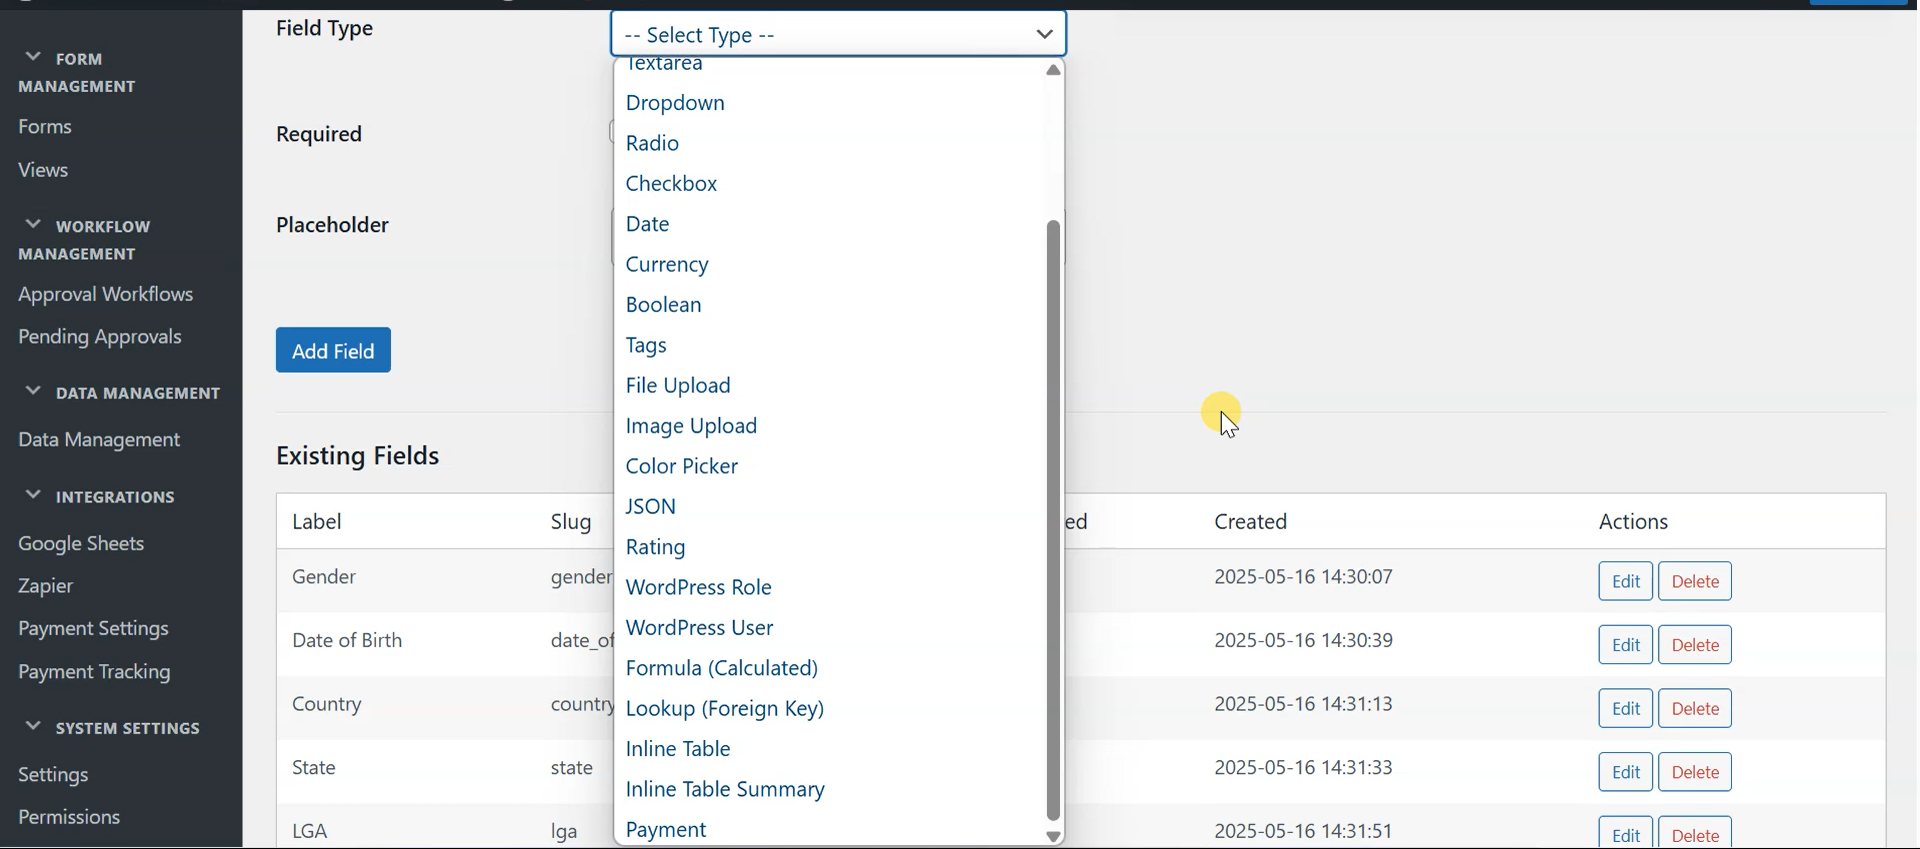Edit the State field

tap(1626, 772)
